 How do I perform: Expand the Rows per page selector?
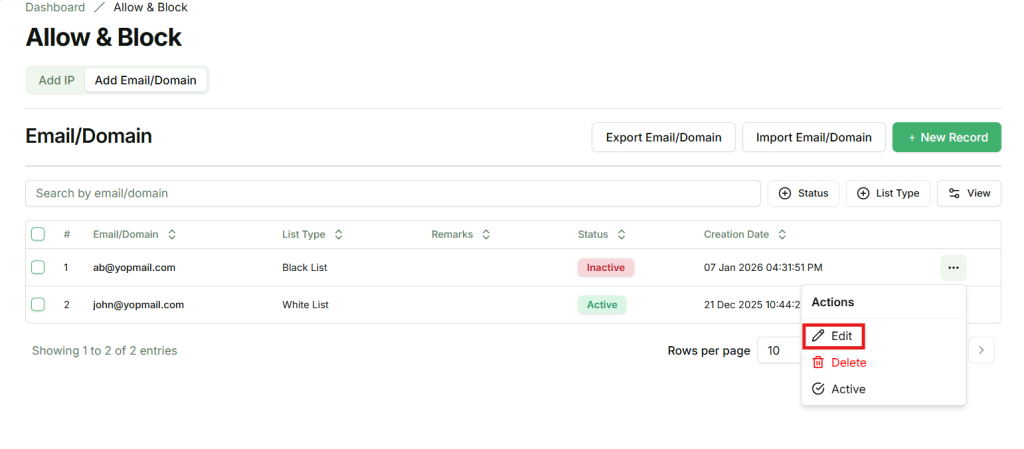click(x=780, y=351)
